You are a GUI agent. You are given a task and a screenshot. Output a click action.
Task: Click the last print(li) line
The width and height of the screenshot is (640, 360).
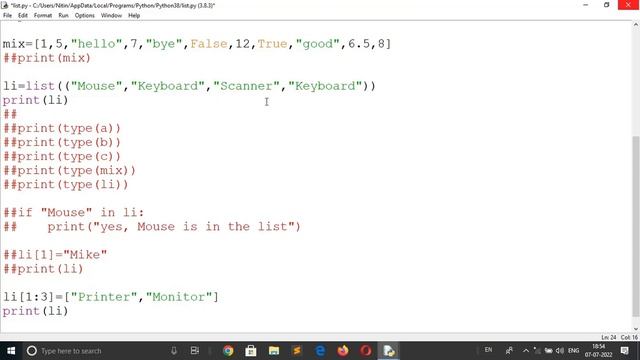(36, 311)
